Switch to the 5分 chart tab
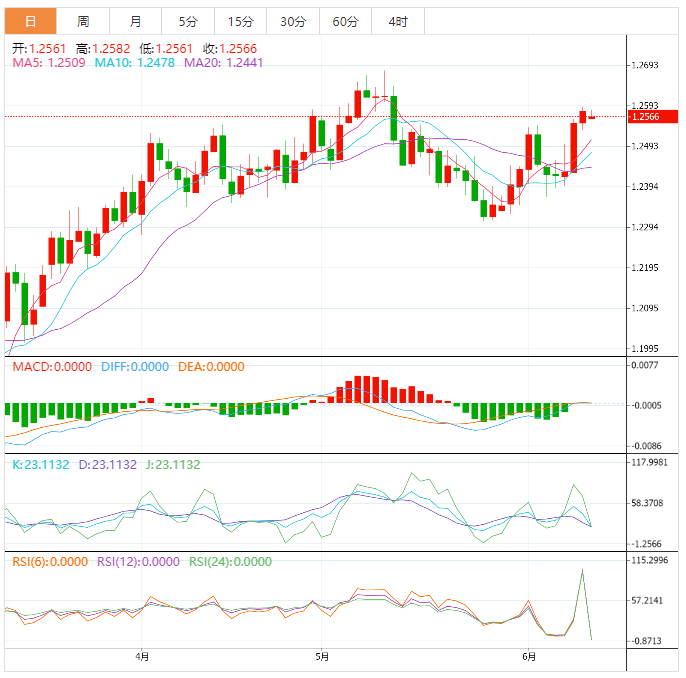This screenshot has height=678, width=686. point(188,21)
